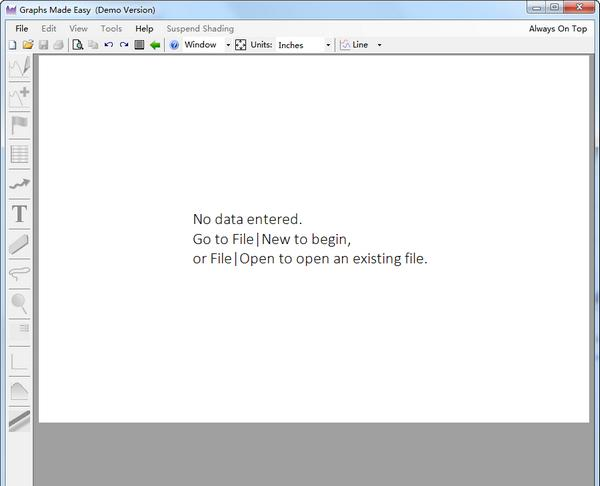Click the Copy icon in the toolbar
Viewport: 600px width, 486px height.
(93, 45)
